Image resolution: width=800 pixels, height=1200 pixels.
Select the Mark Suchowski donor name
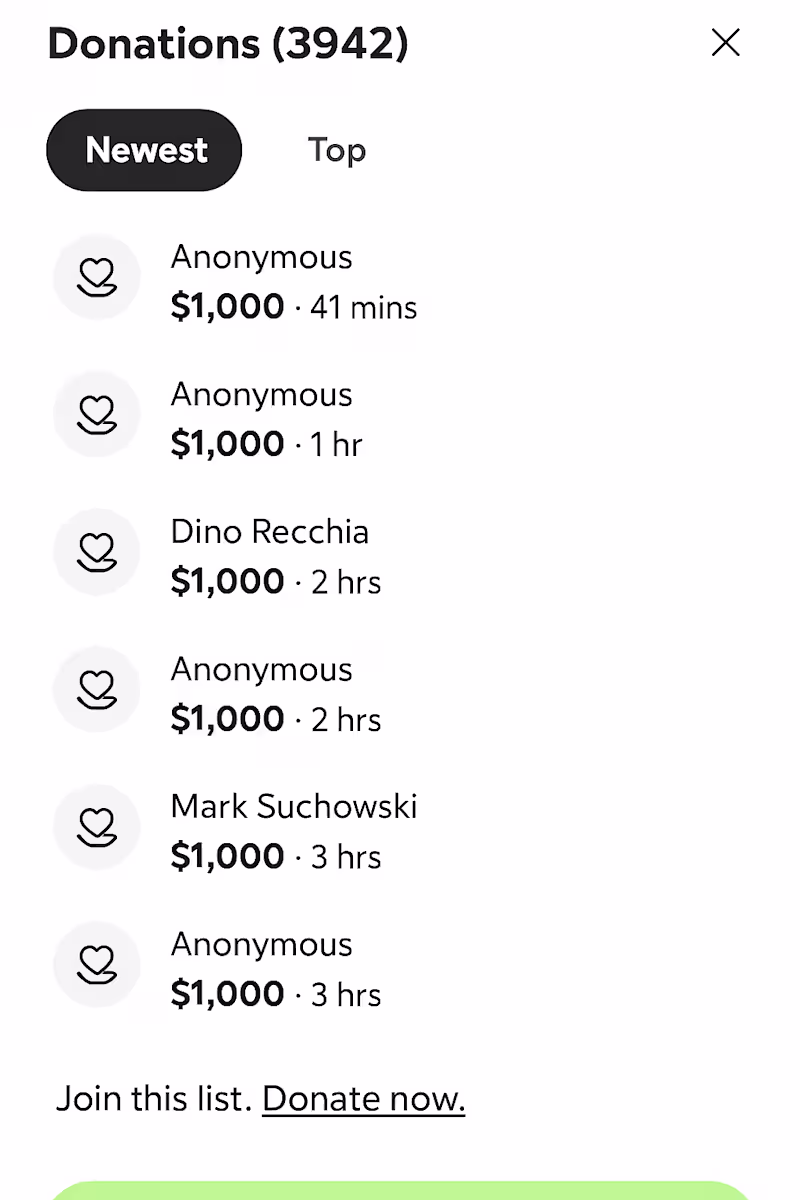(x=294, y=806)
